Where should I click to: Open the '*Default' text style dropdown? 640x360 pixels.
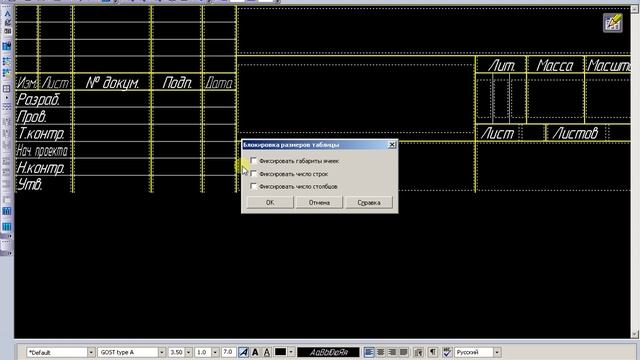click(x=91, y=352)
